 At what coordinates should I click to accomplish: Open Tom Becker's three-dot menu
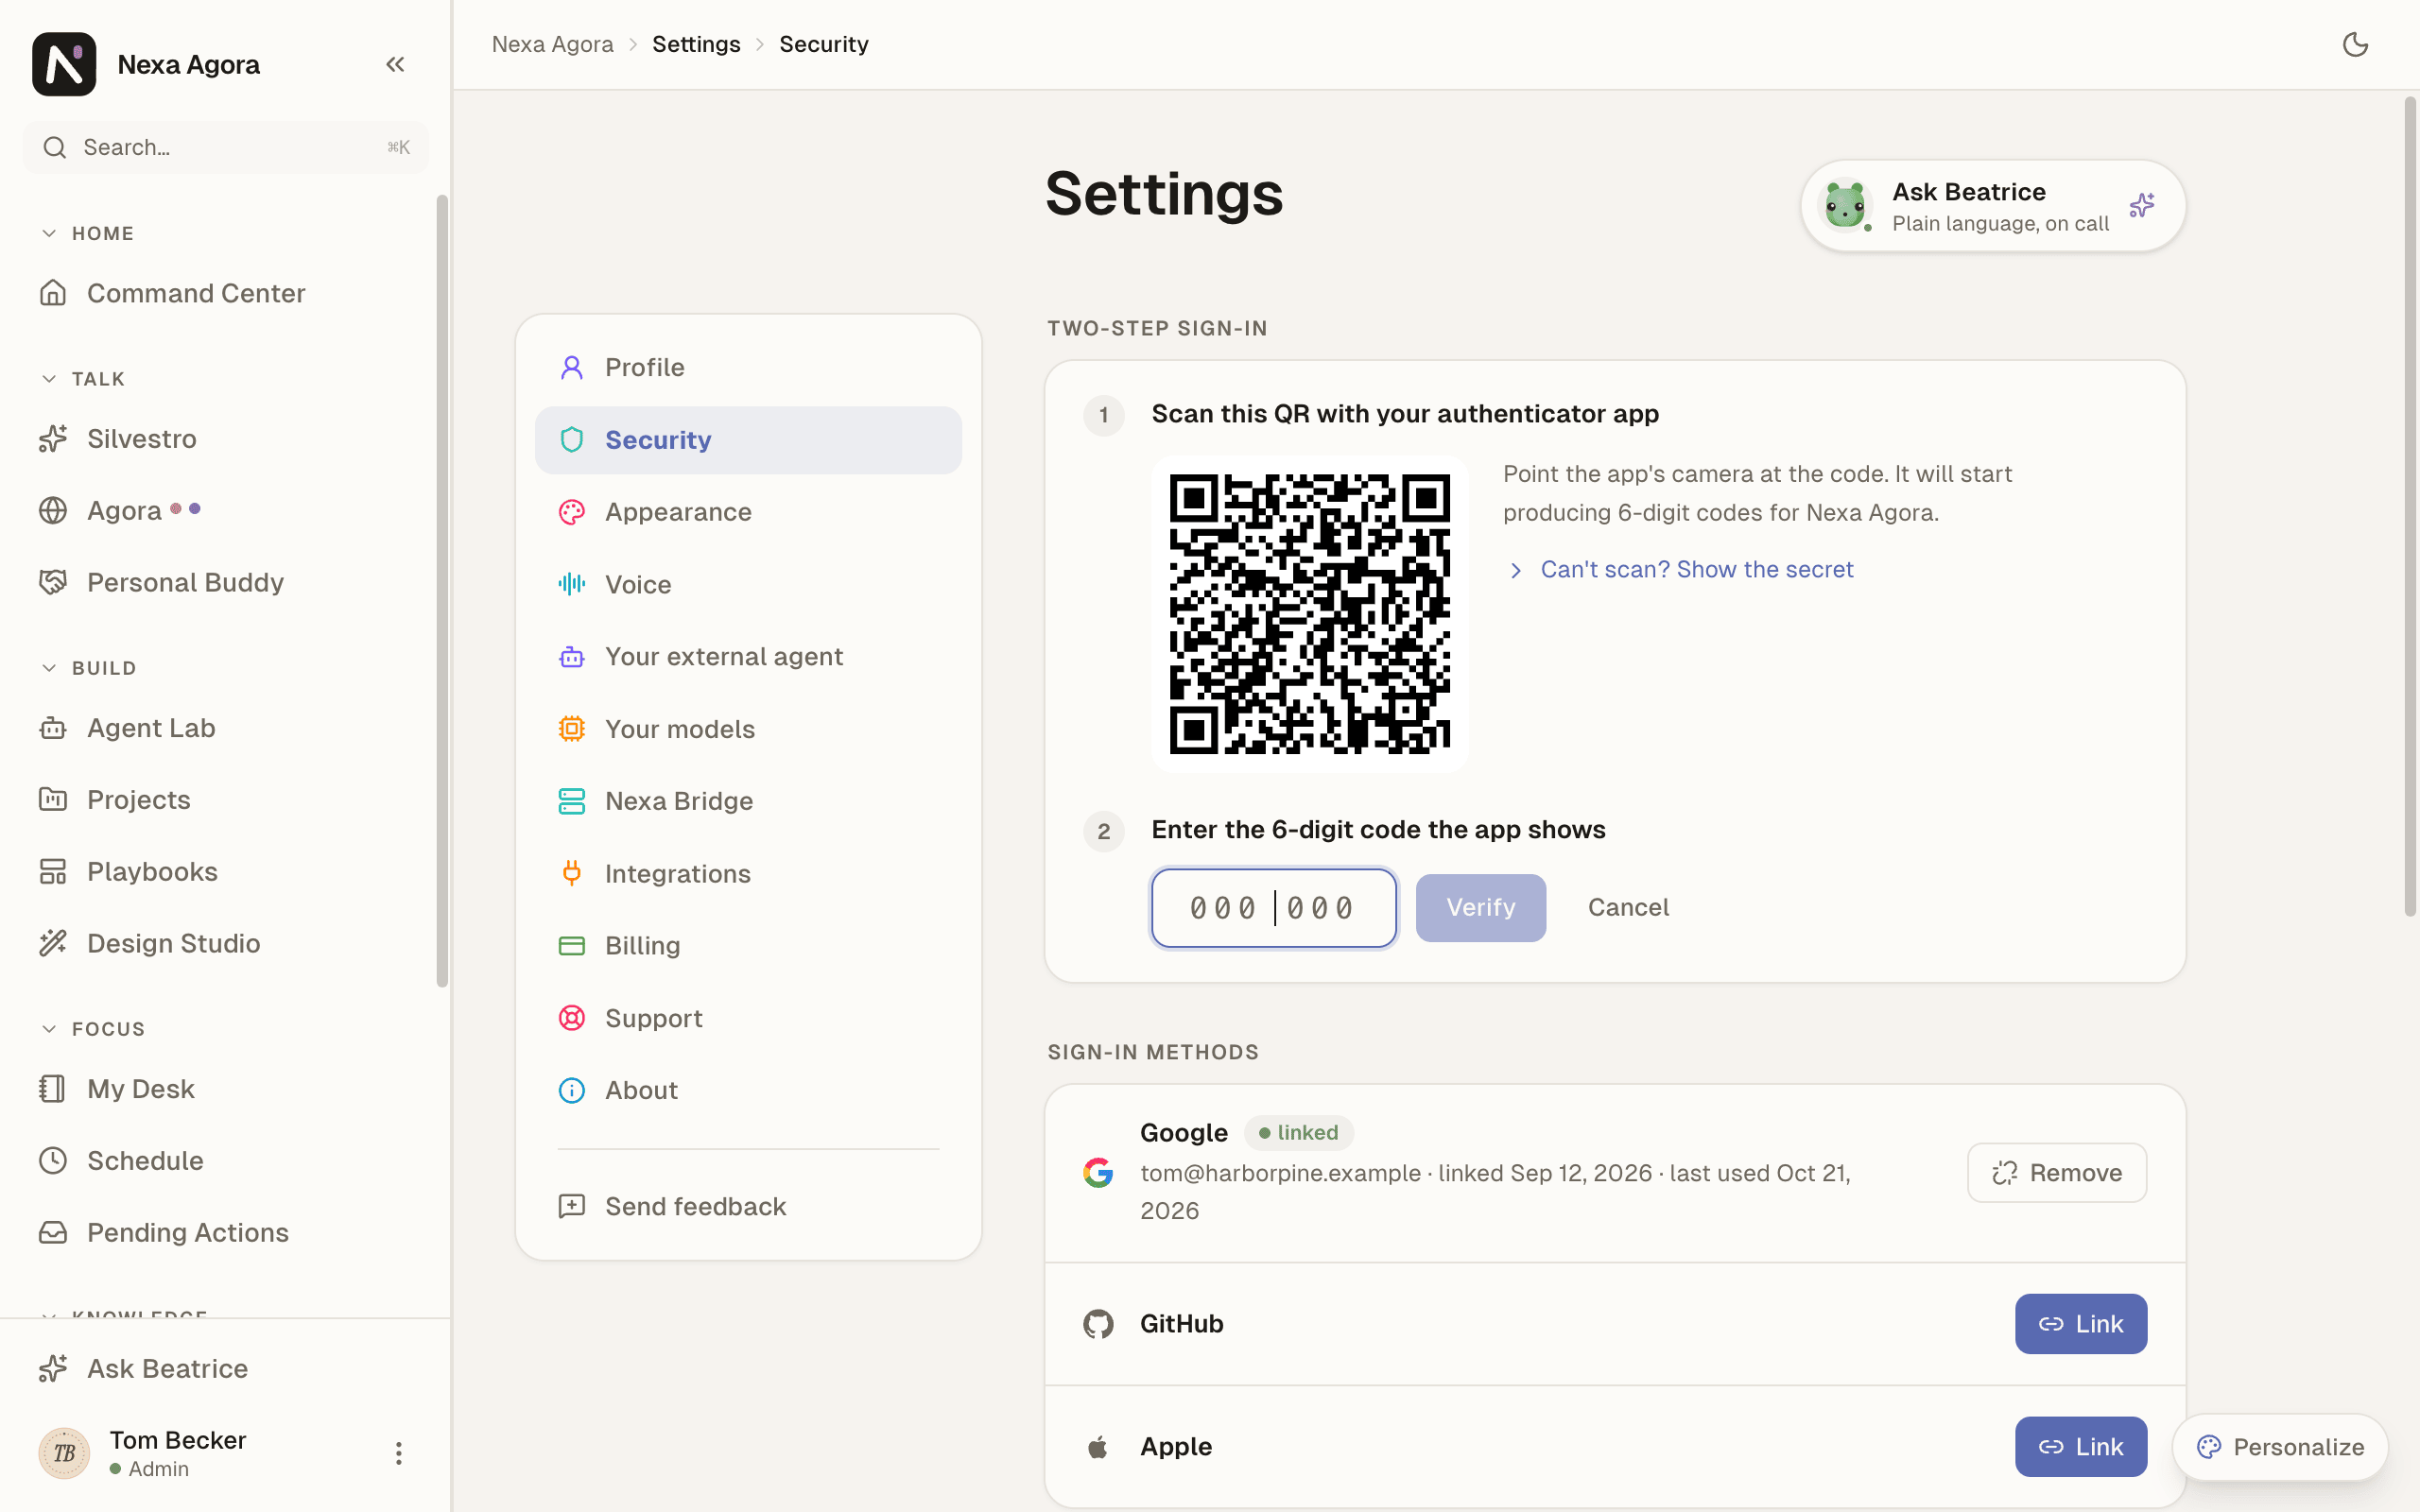[398, 1453]
